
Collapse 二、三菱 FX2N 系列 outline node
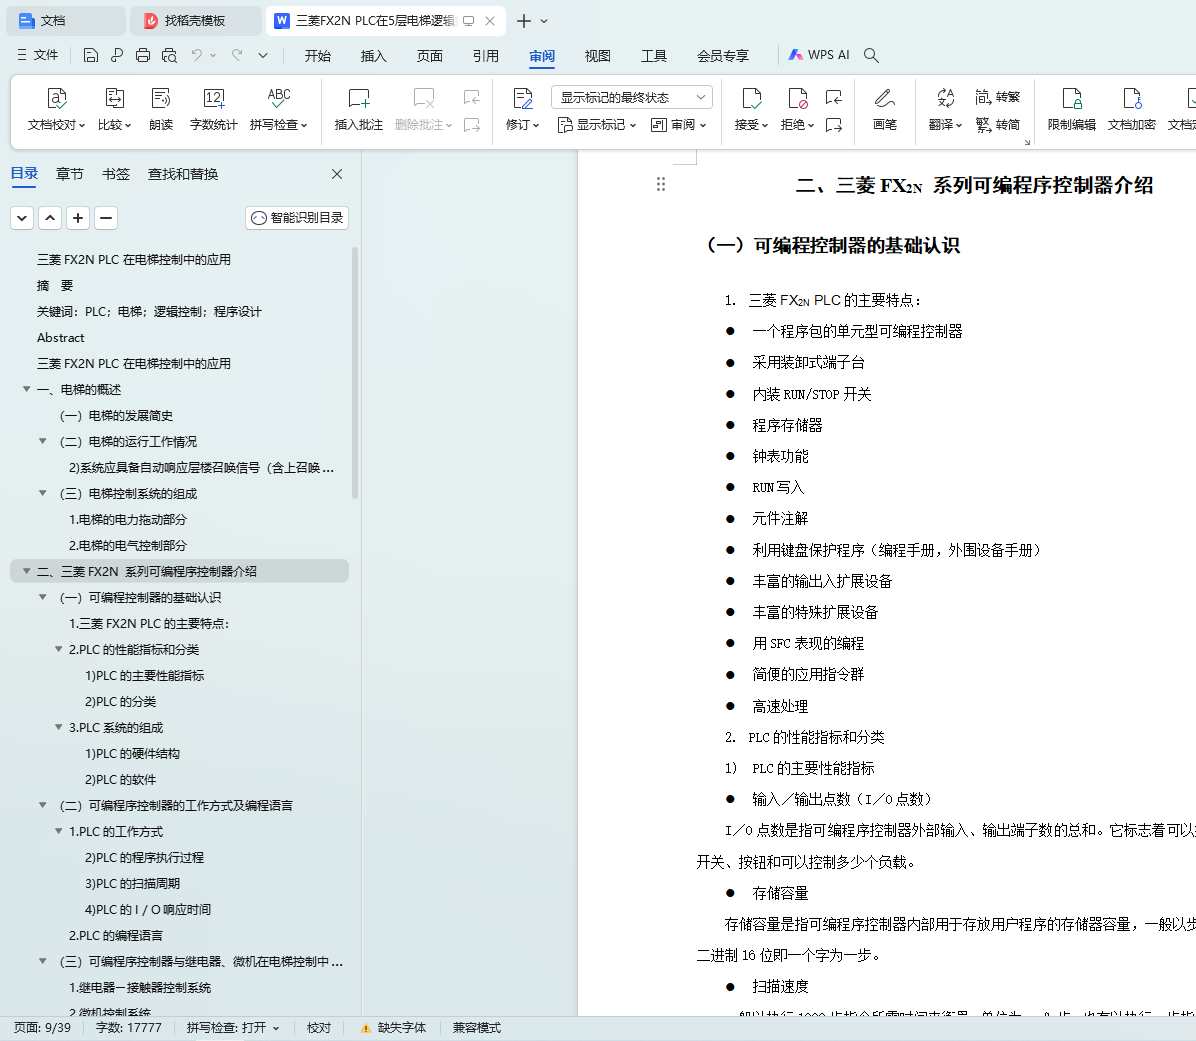point(27,570)
